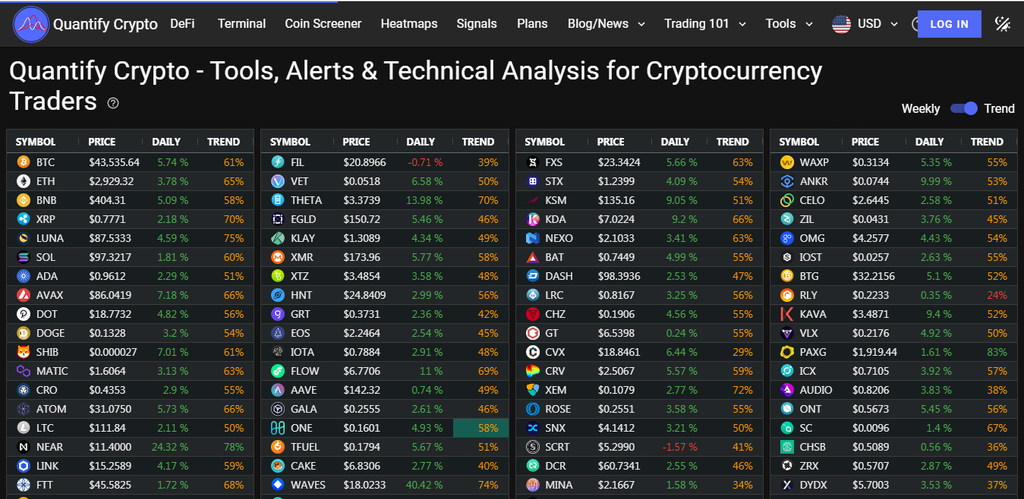The width and height of the screenshot is (1024, 499).
Task: Click the WAXP coin icon
Action: 788,162
